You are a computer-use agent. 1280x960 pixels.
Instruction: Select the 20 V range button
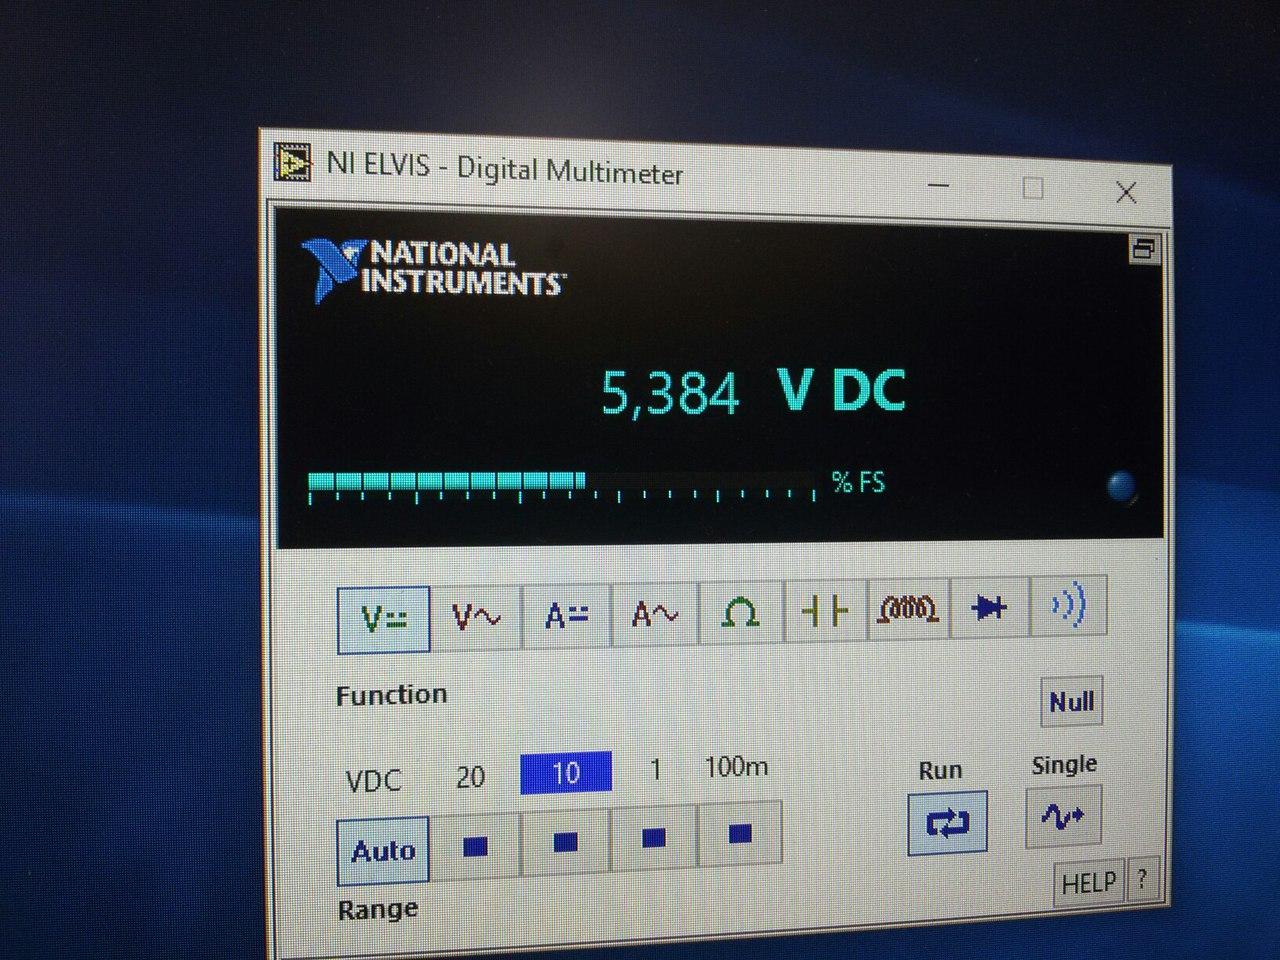click(476, 846)
